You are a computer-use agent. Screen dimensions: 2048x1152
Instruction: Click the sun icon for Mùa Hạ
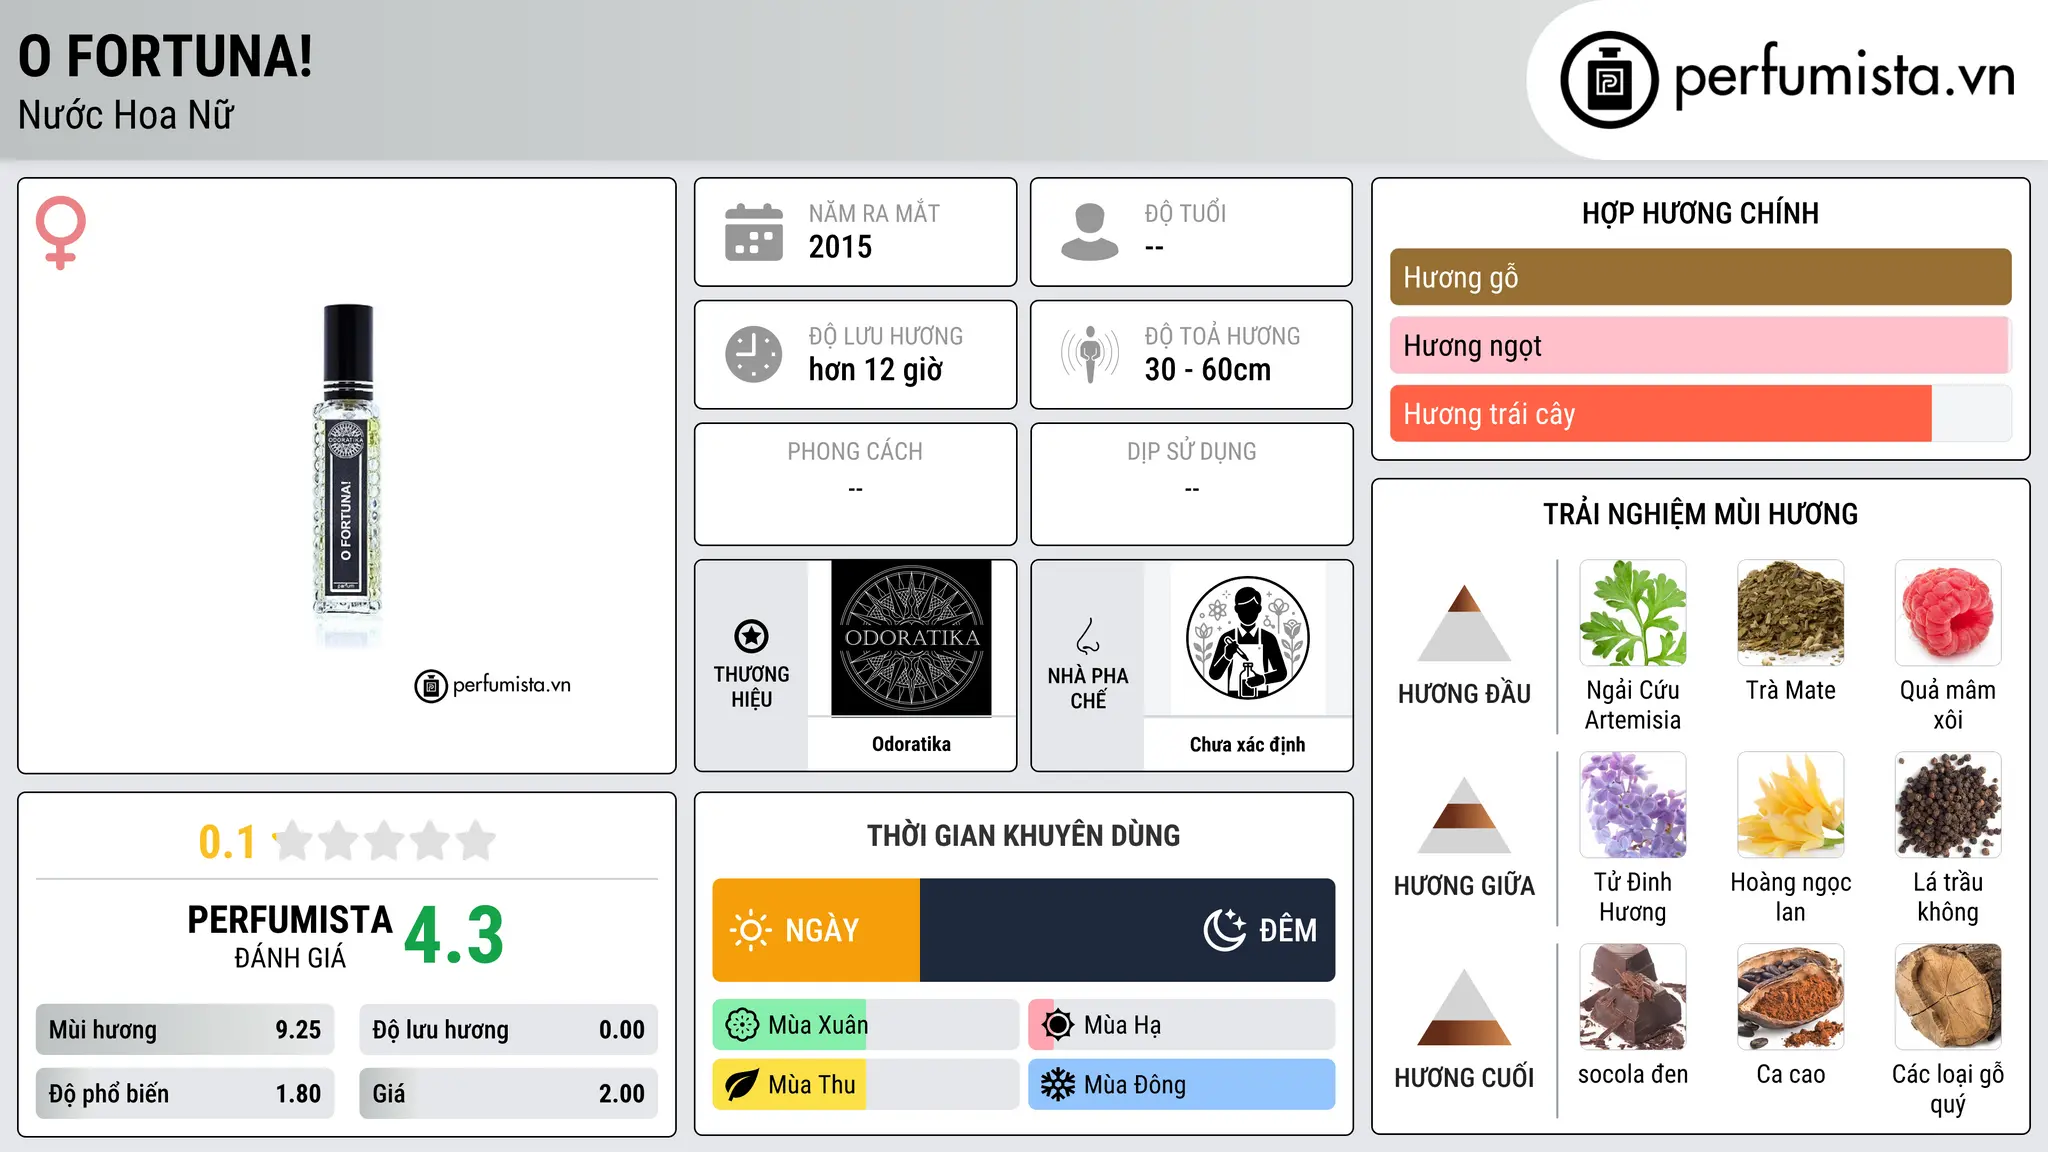coord(1058,1025)
